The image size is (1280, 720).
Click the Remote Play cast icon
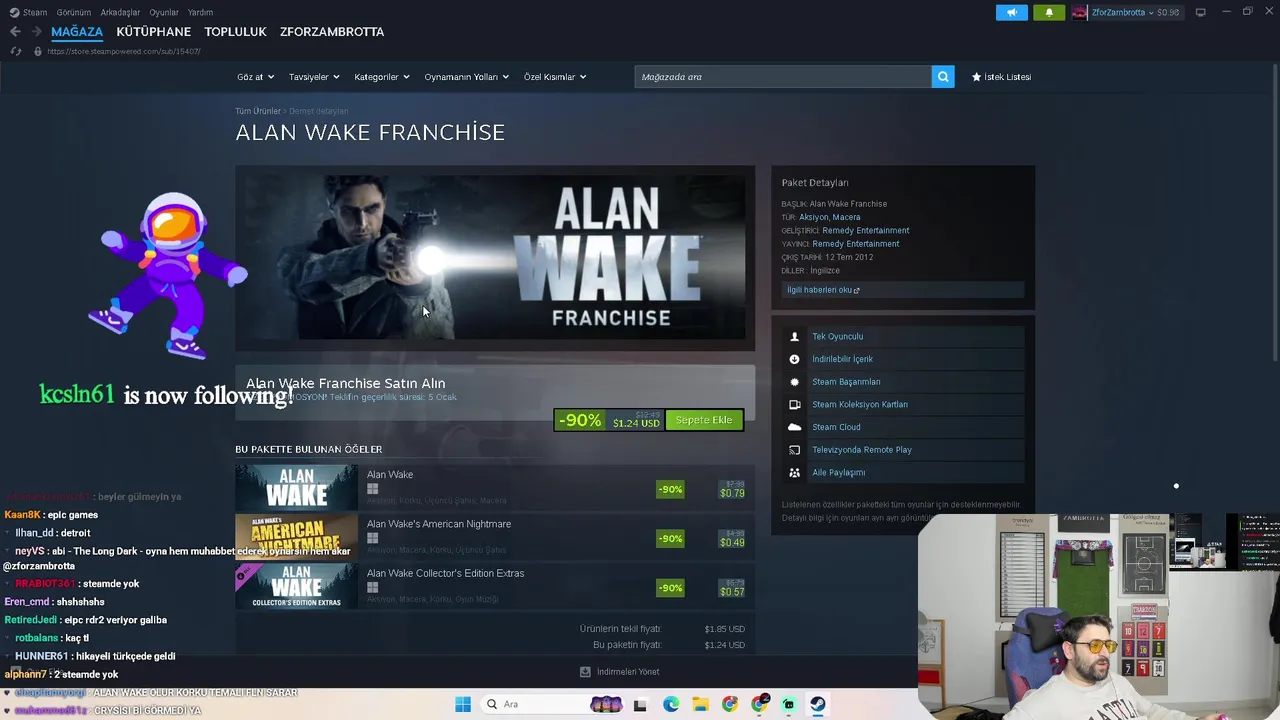pyautogui.click(x=795, y=450)
